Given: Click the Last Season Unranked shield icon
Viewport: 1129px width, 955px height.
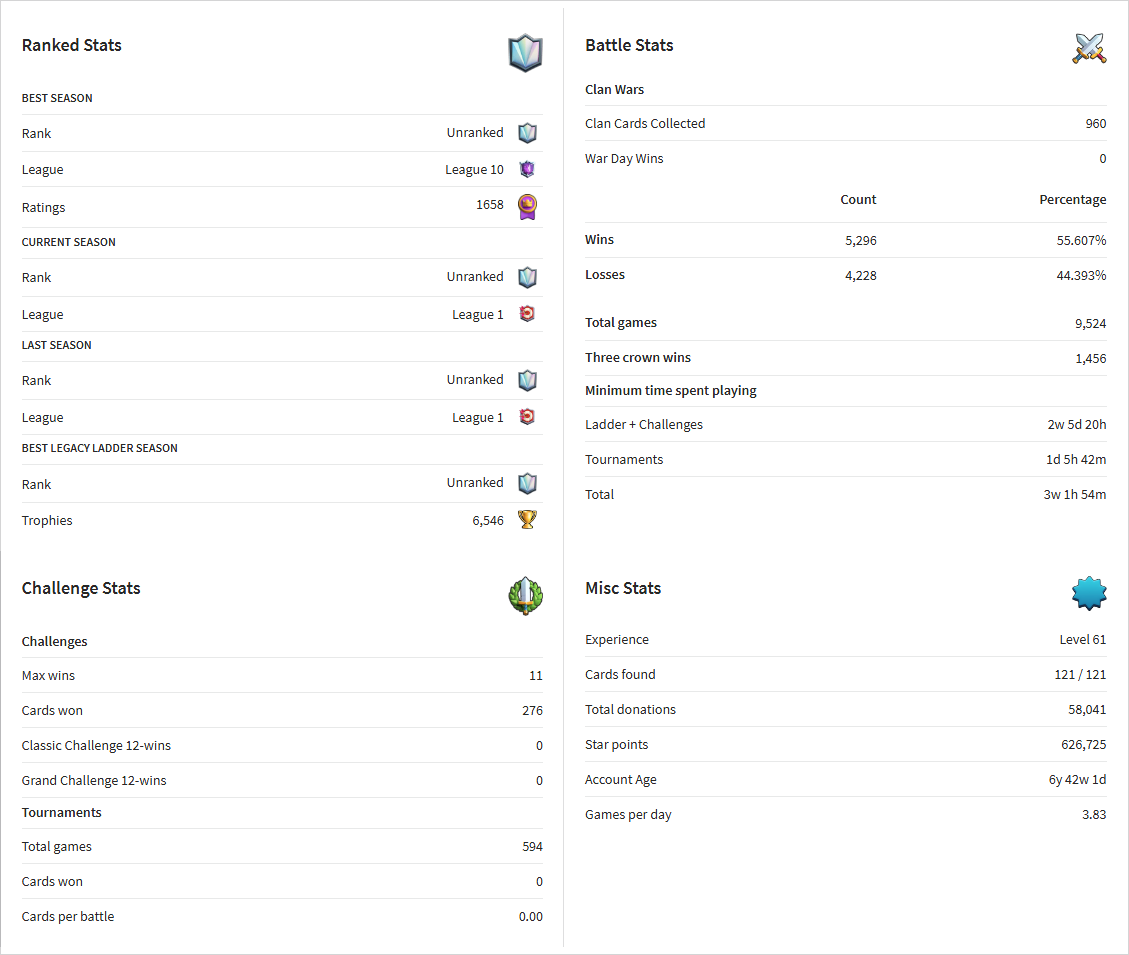Looking at the screenshot, I should tap(527, 380).
